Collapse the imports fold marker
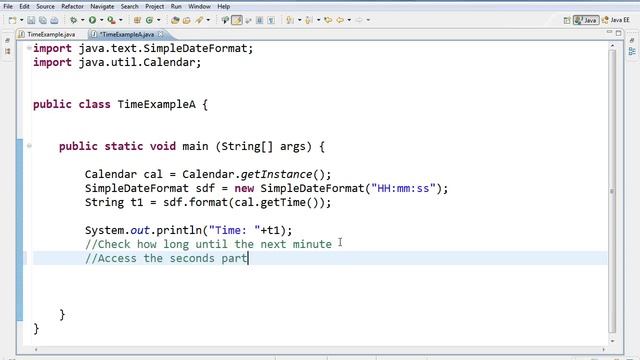 (x=29, y=48)
